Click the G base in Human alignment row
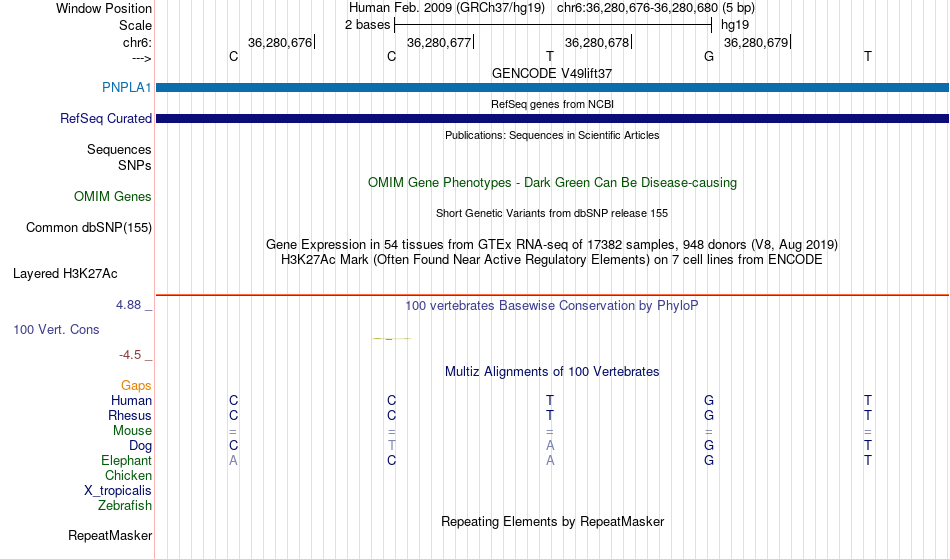This screenshot has width=950, height=559. (709, 400)
